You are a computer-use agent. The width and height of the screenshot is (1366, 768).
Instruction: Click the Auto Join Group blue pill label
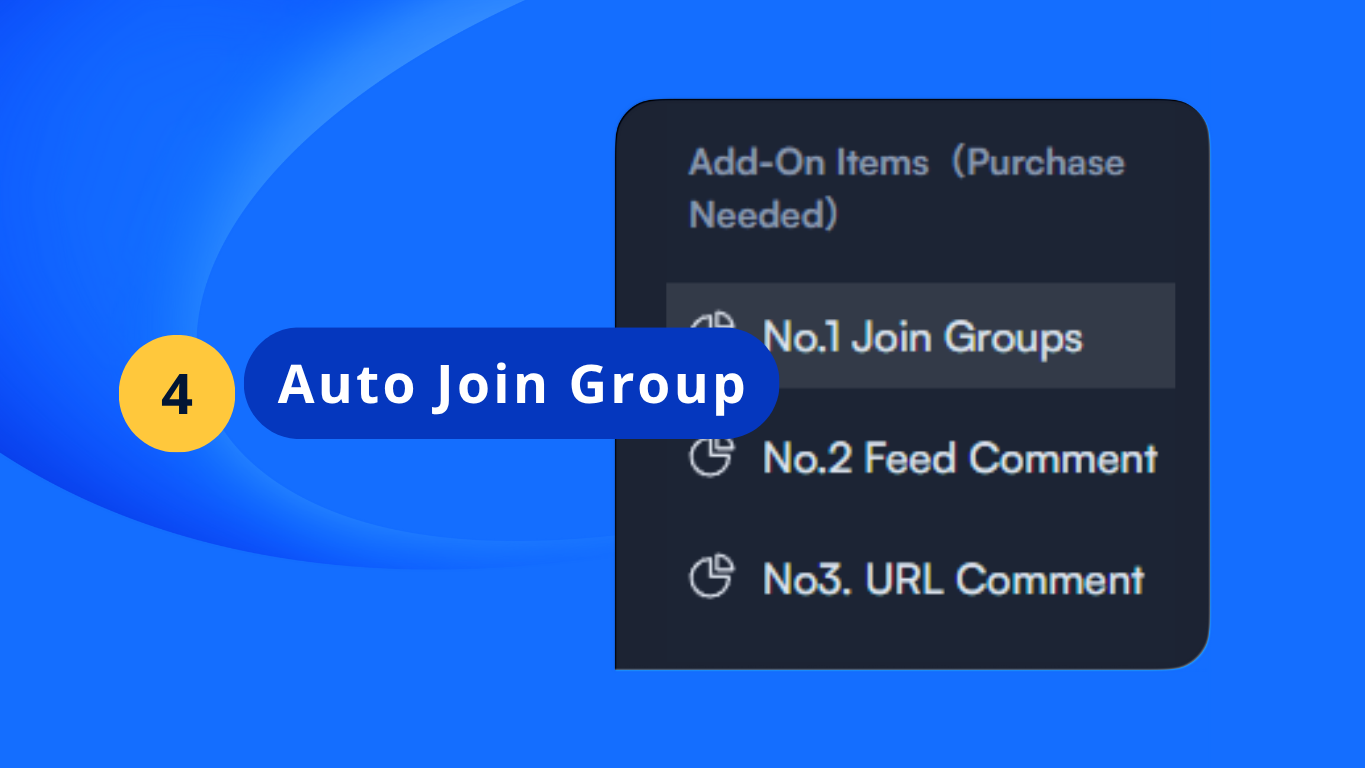point(511,384)
